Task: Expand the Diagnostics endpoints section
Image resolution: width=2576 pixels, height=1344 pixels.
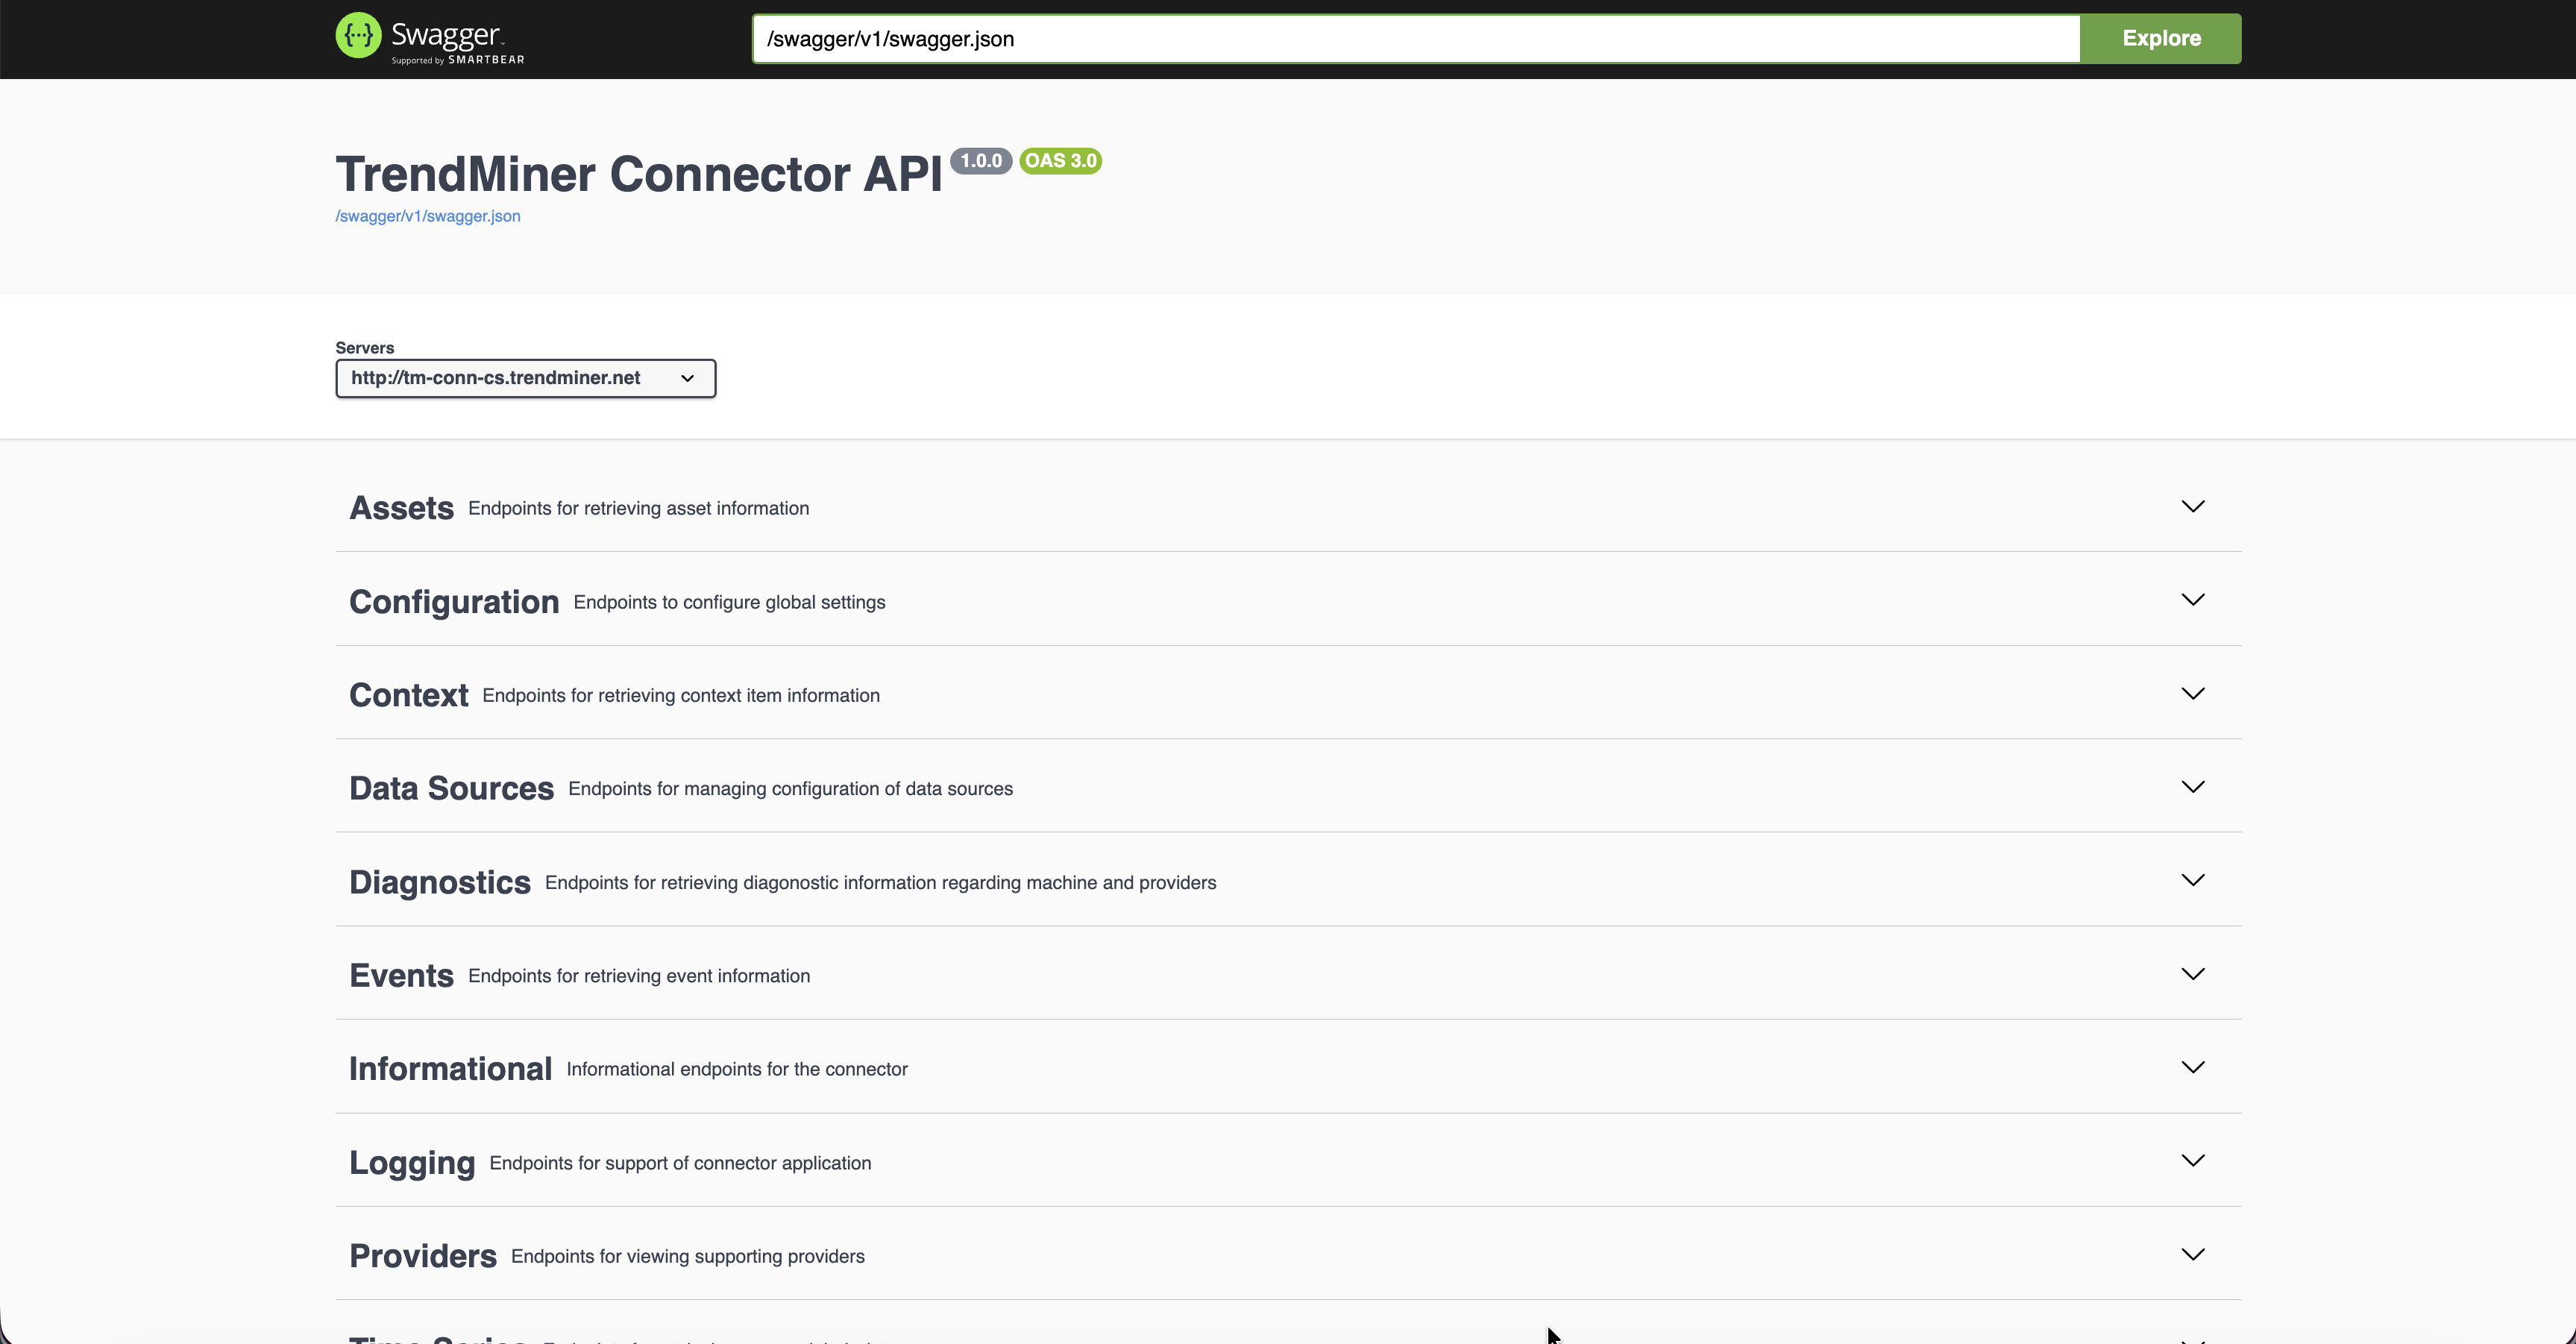Action: [x=2193, y=880]
